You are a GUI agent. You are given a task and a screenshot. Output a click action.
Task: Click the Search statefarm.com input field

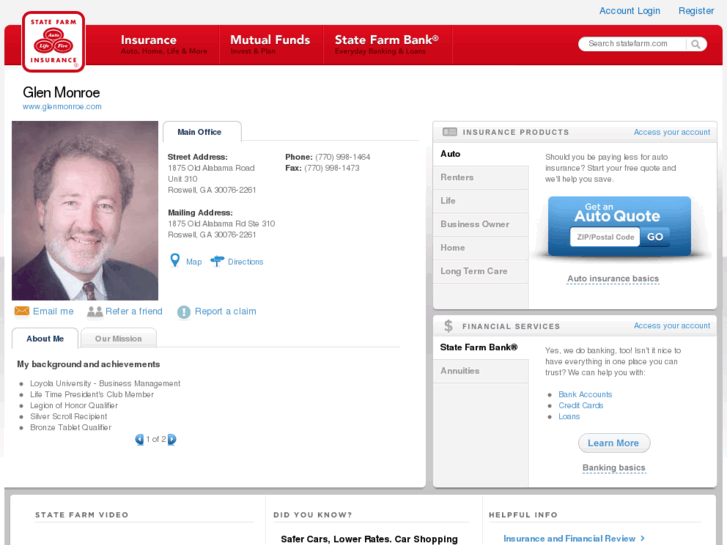pos(634,44)
